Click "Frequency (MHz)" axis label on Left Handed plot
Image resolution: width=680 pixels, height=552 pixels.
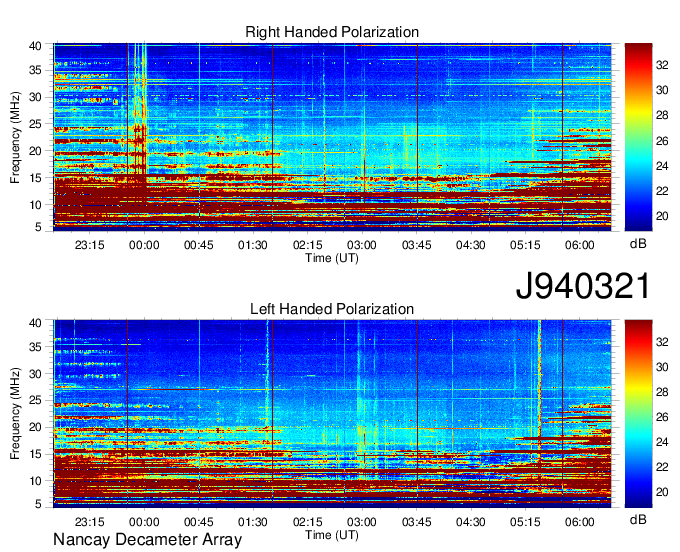[x=15, y=414]
